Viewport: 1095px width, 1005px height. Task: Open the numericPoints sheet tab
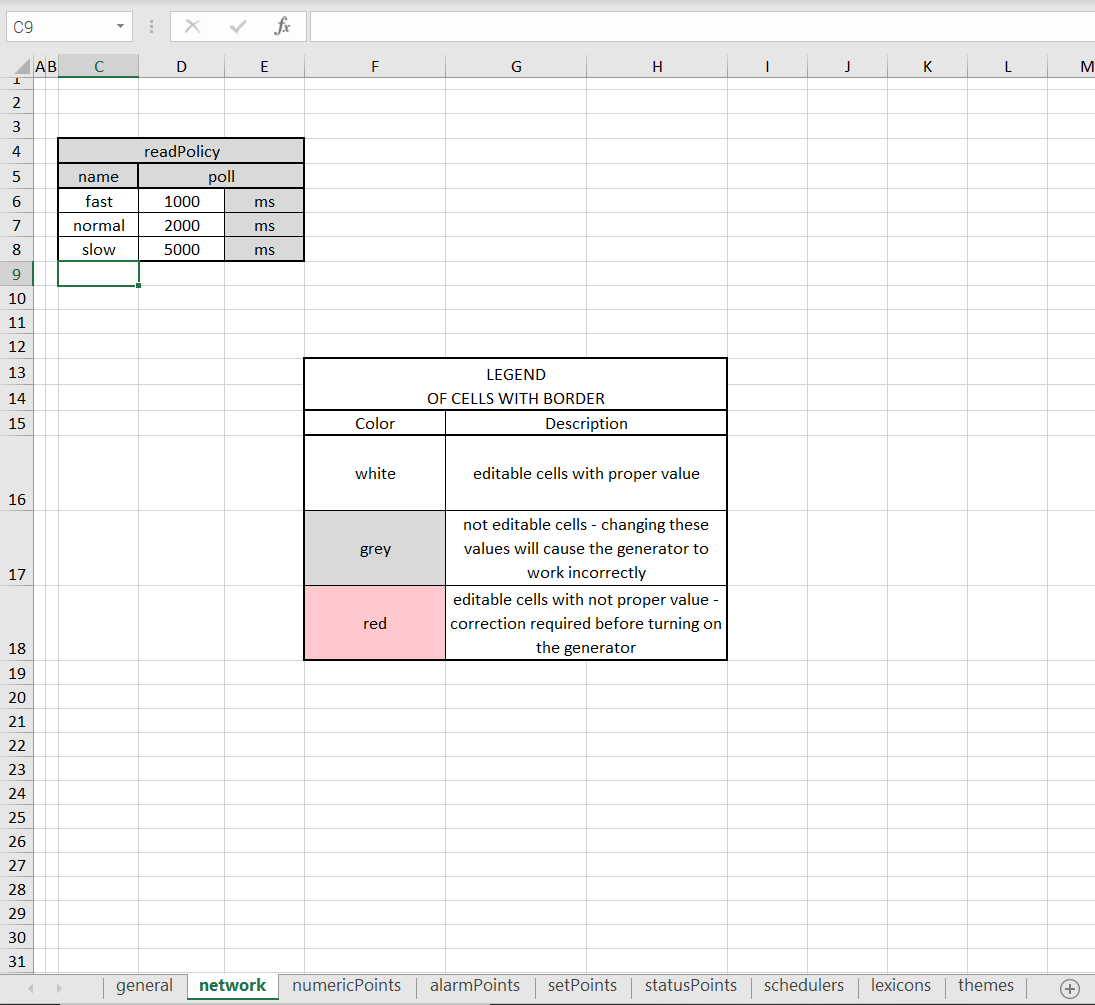pos(346,986)
